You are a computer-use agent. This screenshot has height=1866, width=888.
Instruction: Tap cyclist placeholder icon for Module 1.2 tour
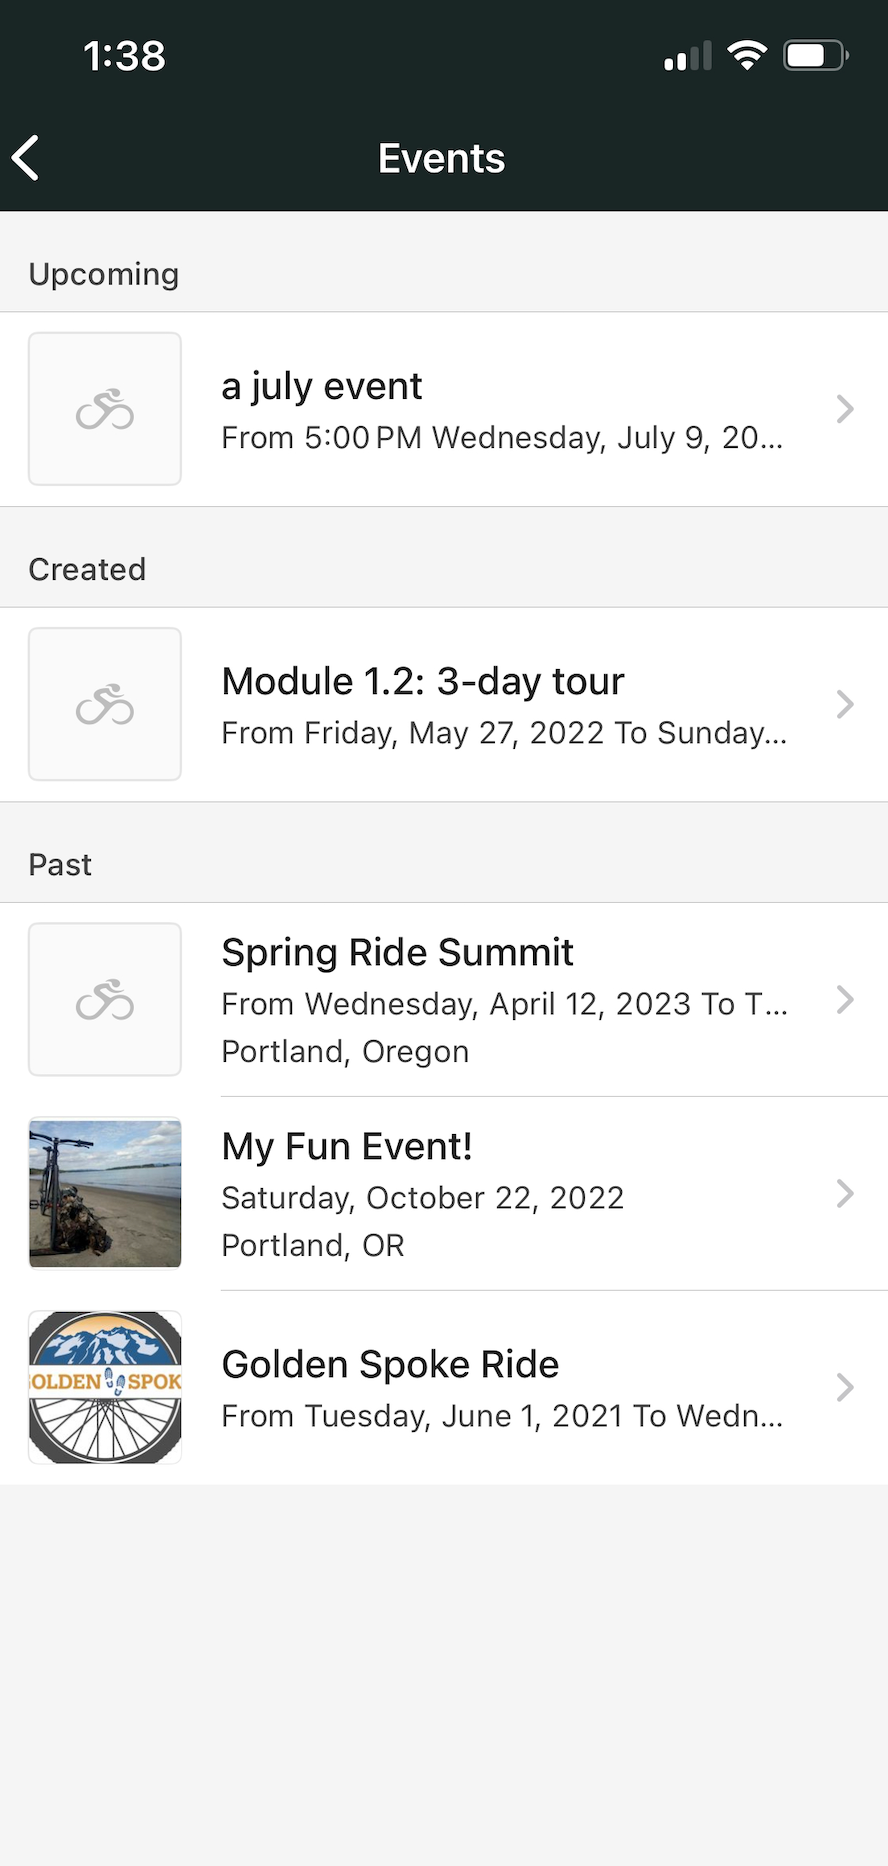[x=105, y=704]
